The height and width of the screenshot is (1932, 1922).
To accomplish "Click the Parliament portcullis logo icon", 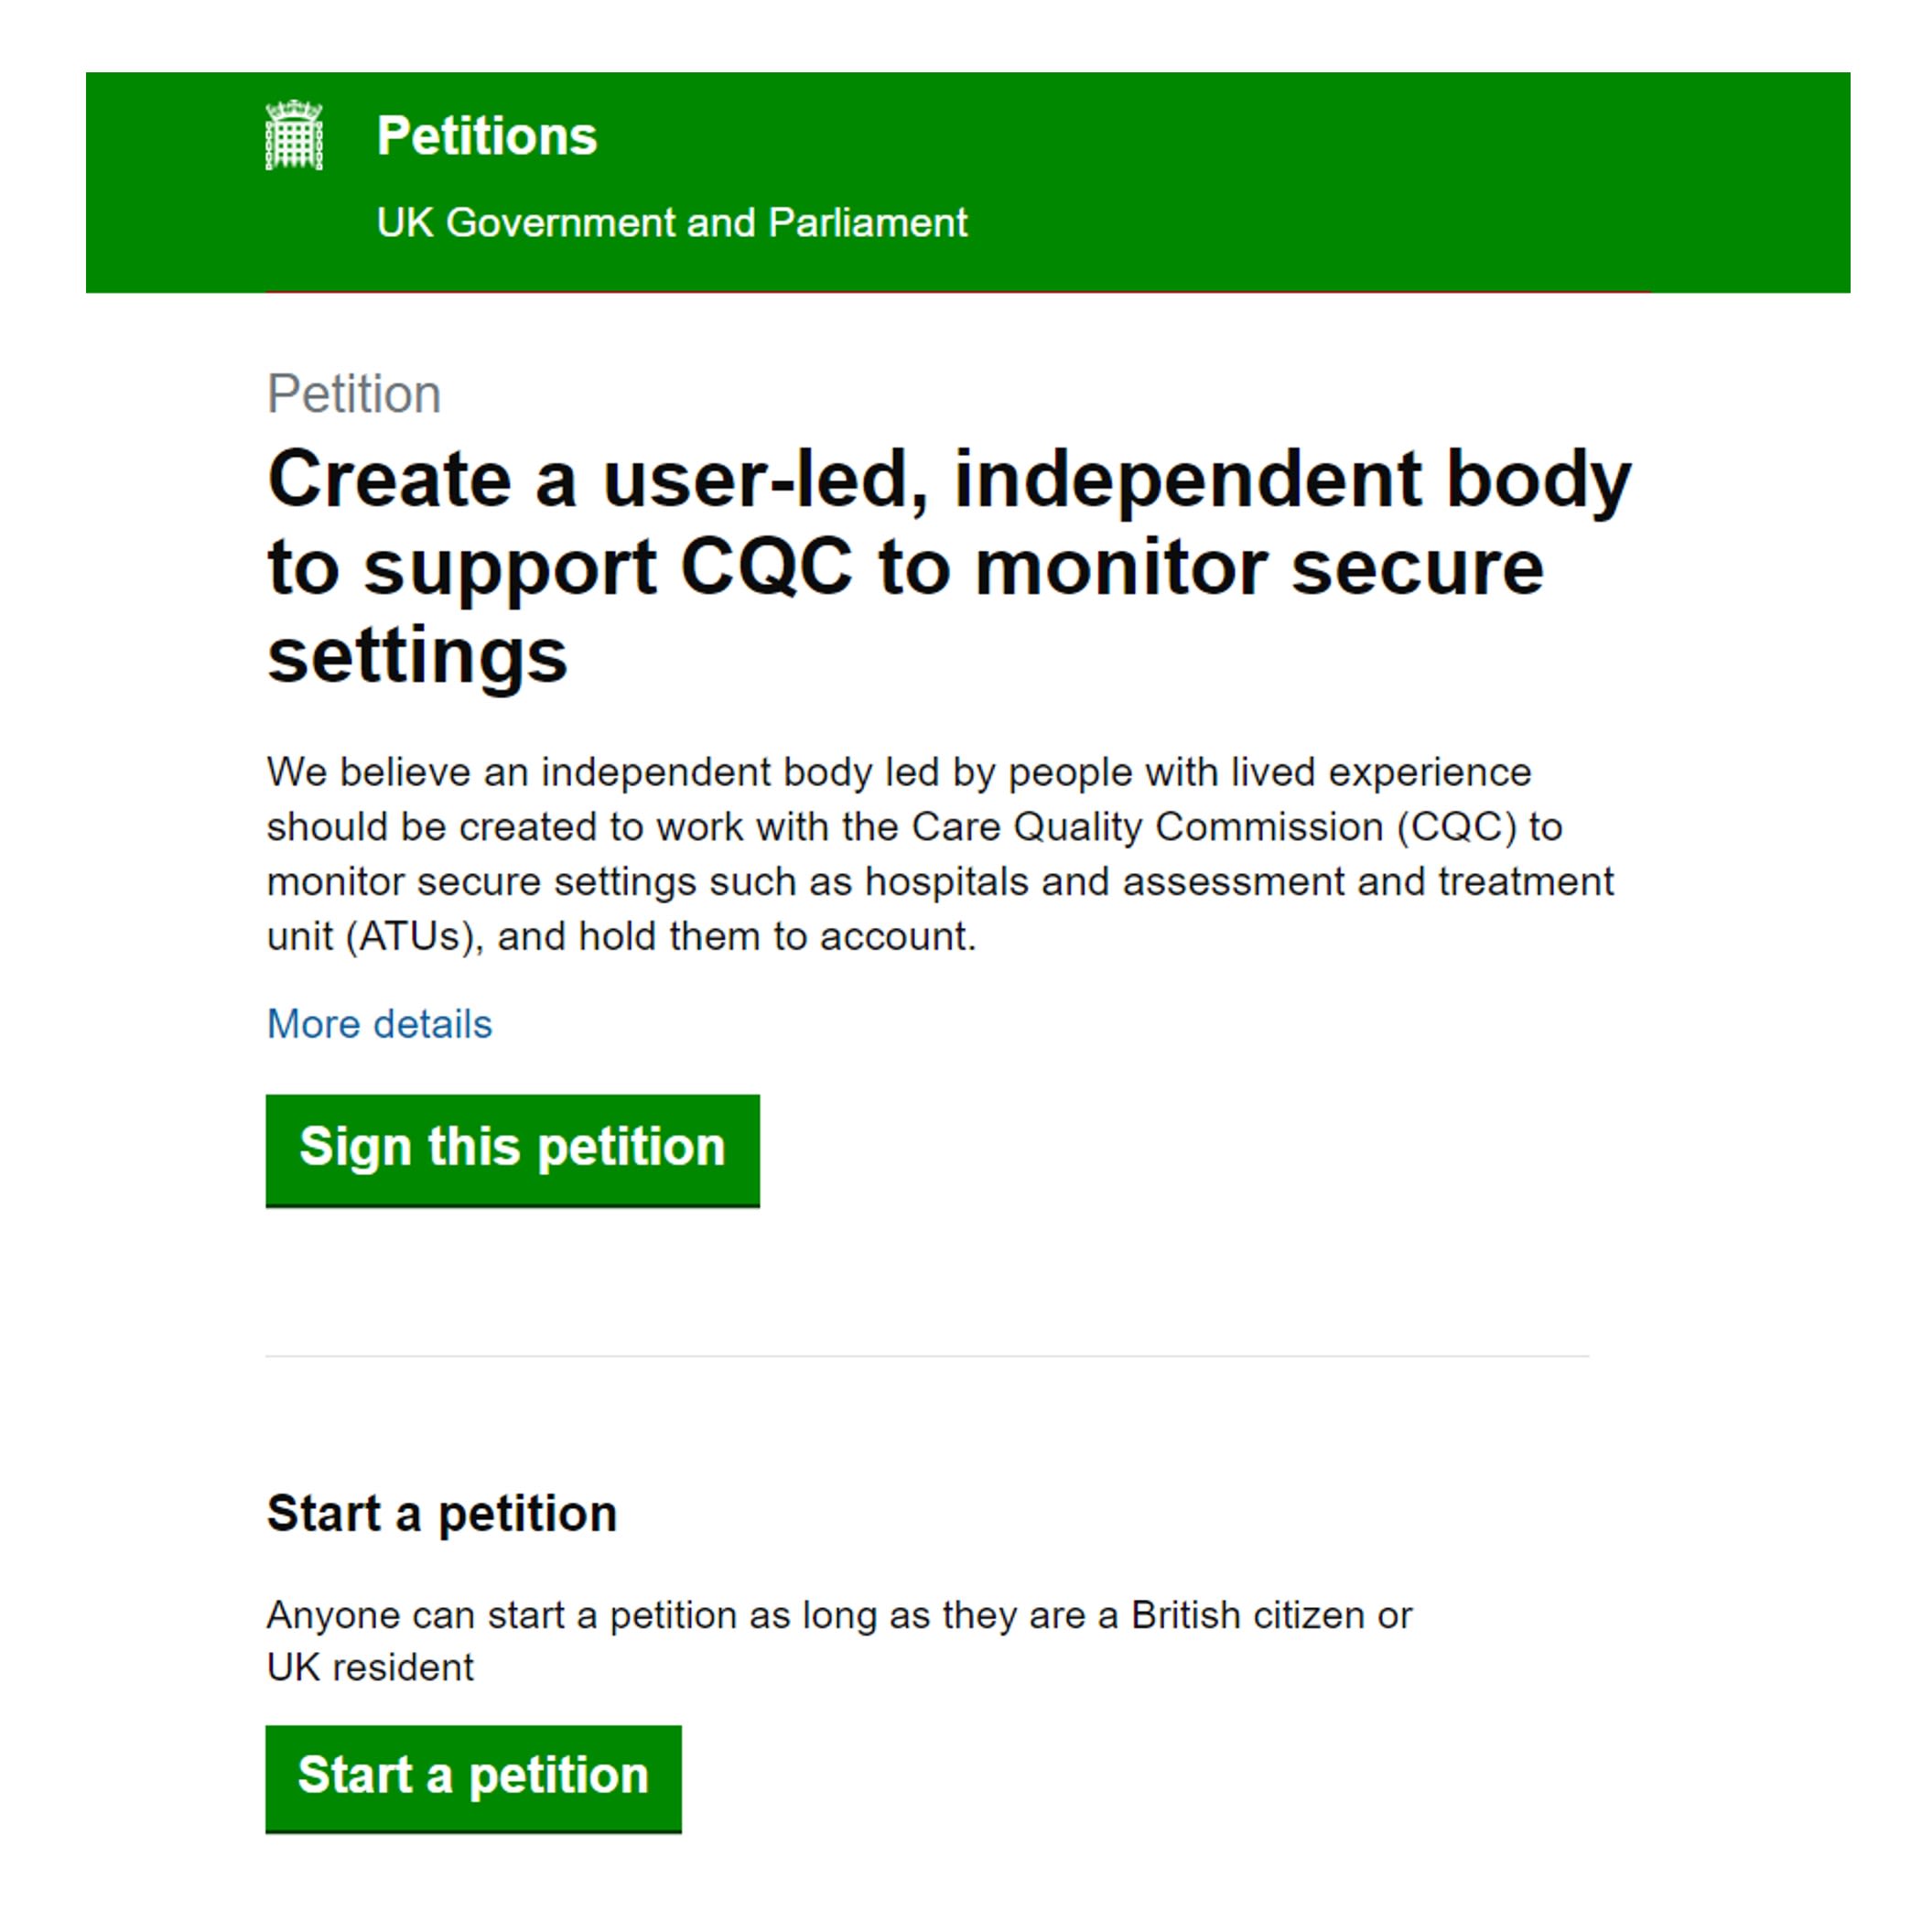I will click(294, 136).
